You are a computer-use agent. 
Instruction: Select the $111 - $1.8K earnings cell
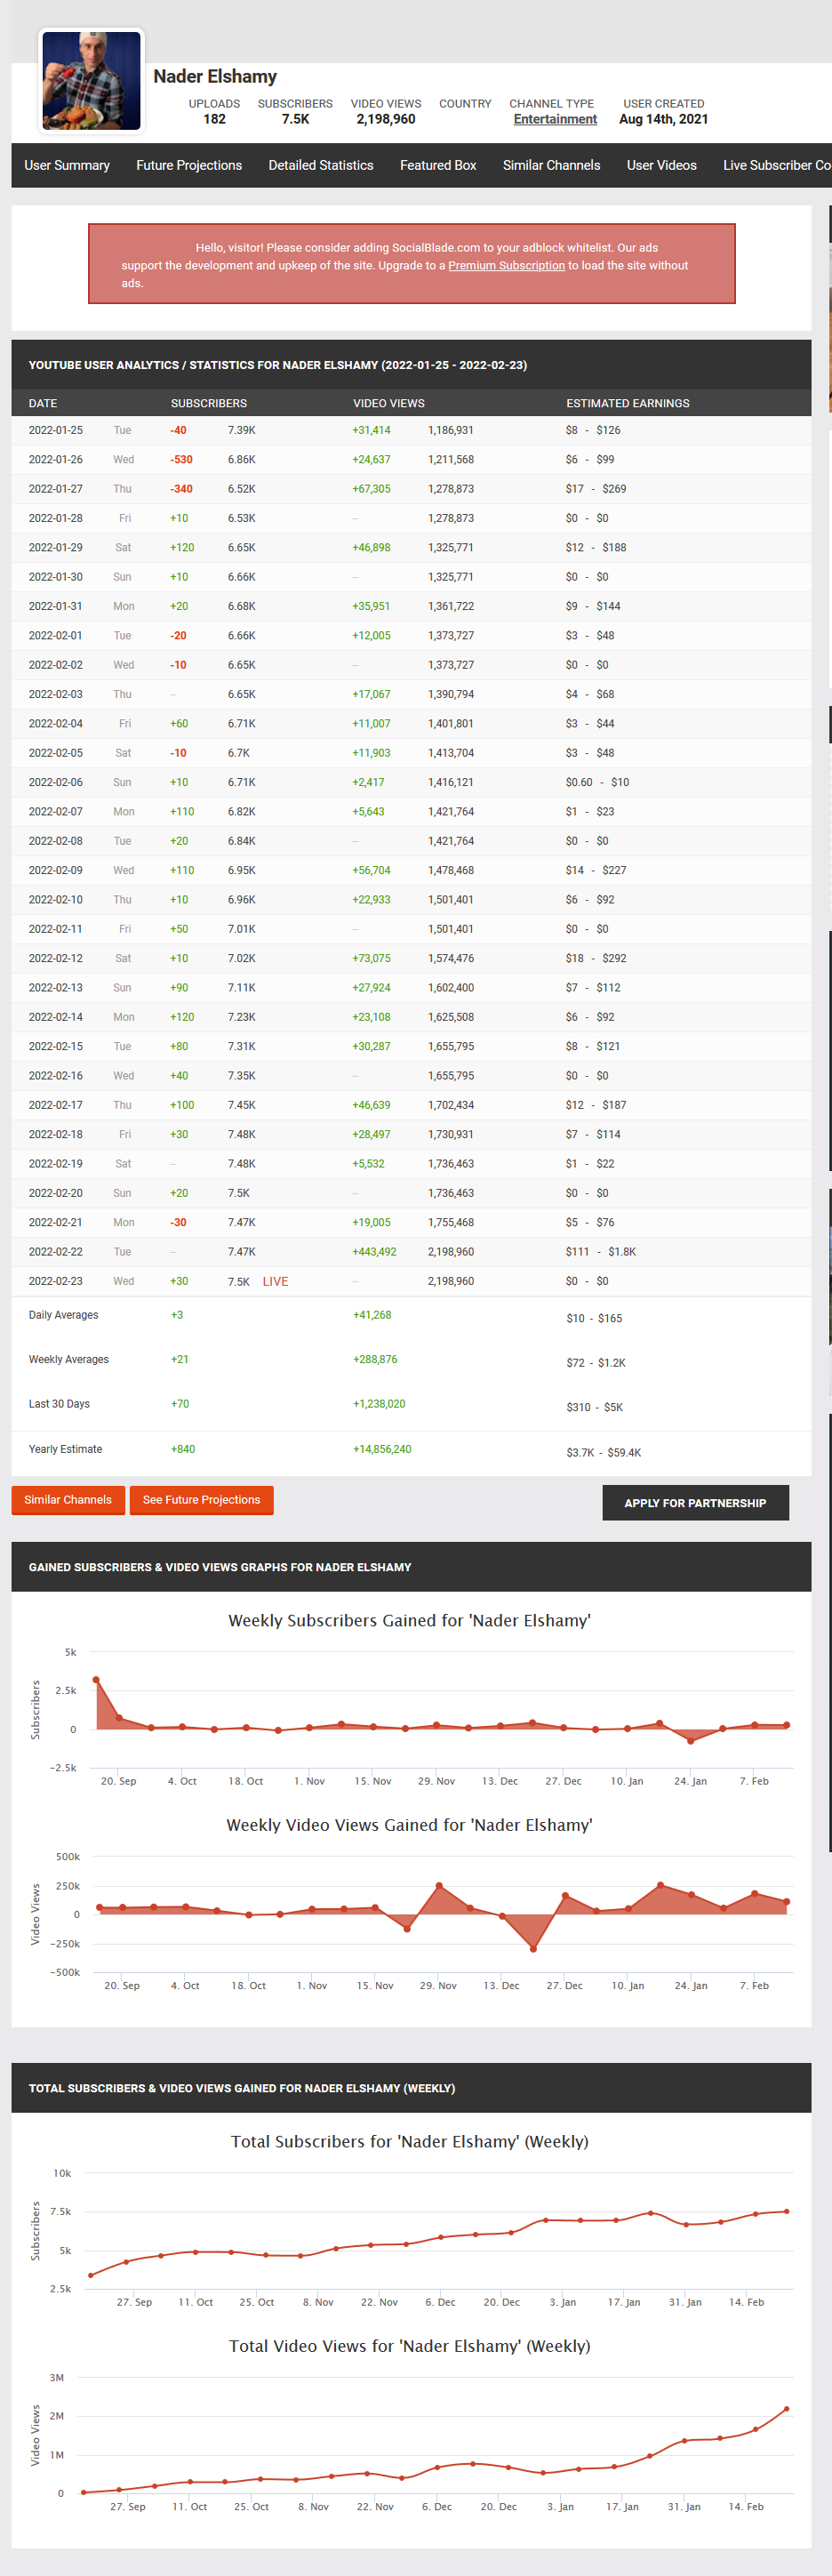(x=600, y=1251)
